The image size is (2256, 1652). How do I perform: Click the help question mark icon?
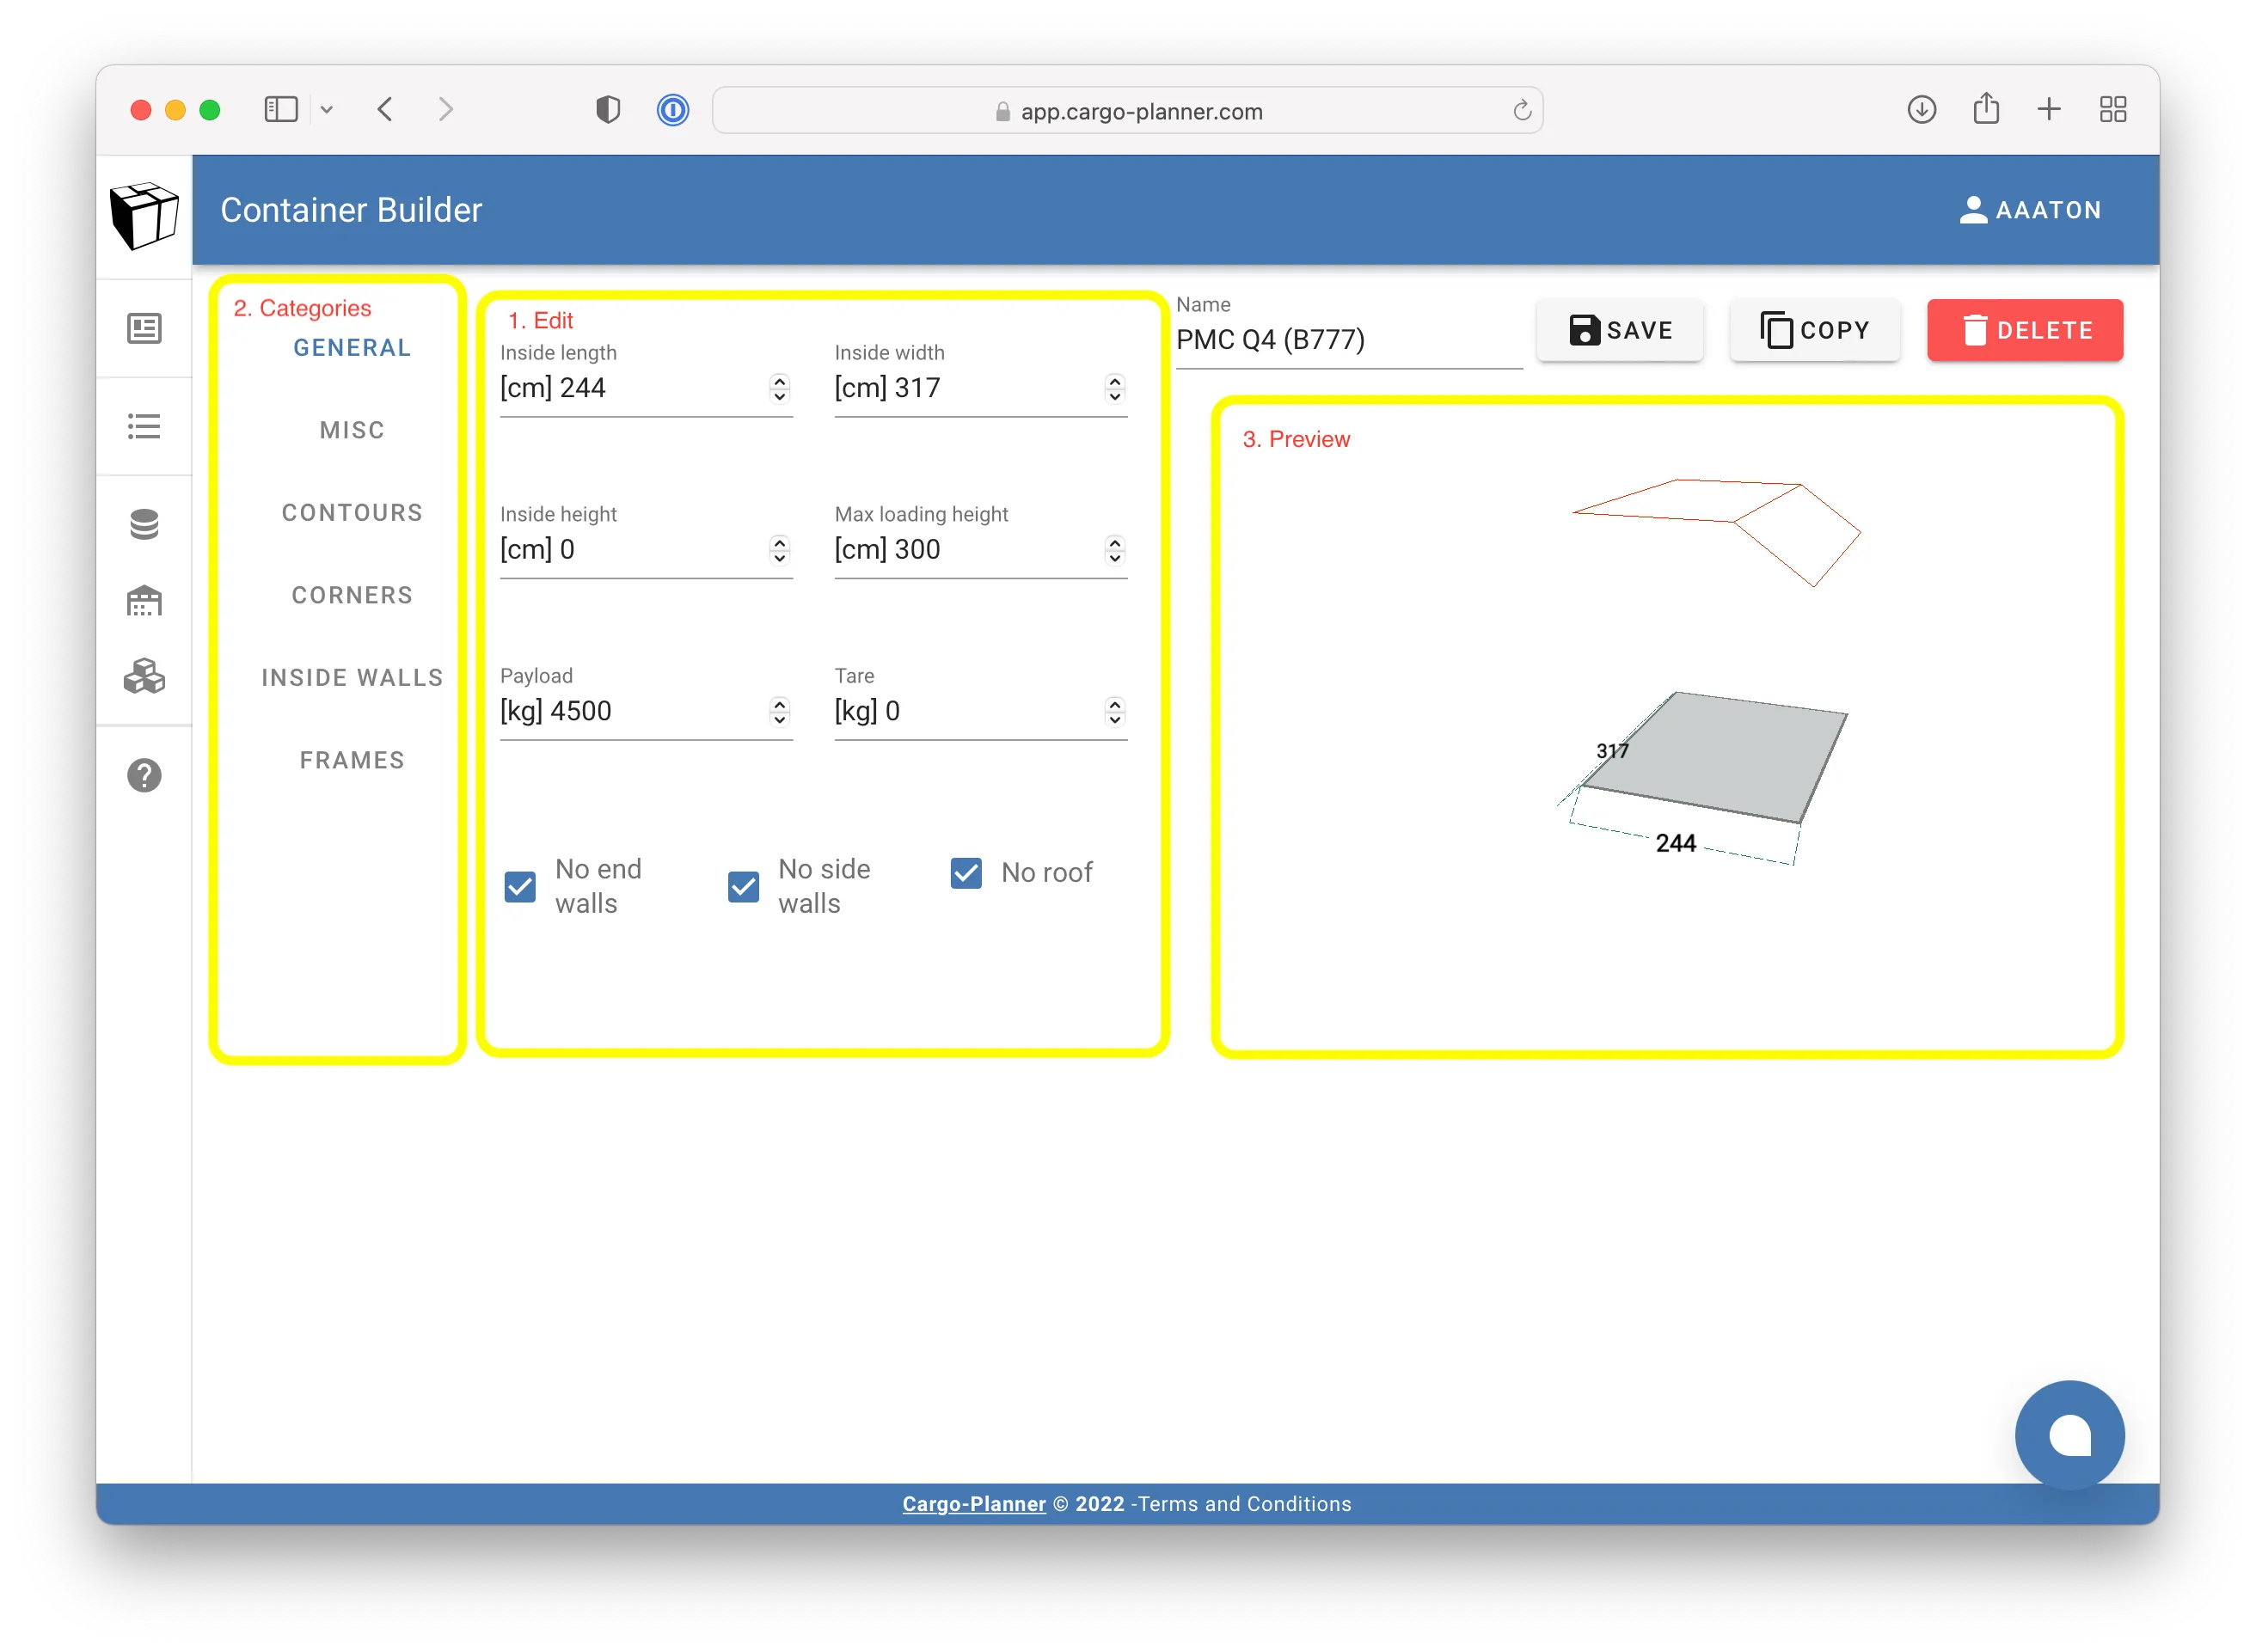145,774
